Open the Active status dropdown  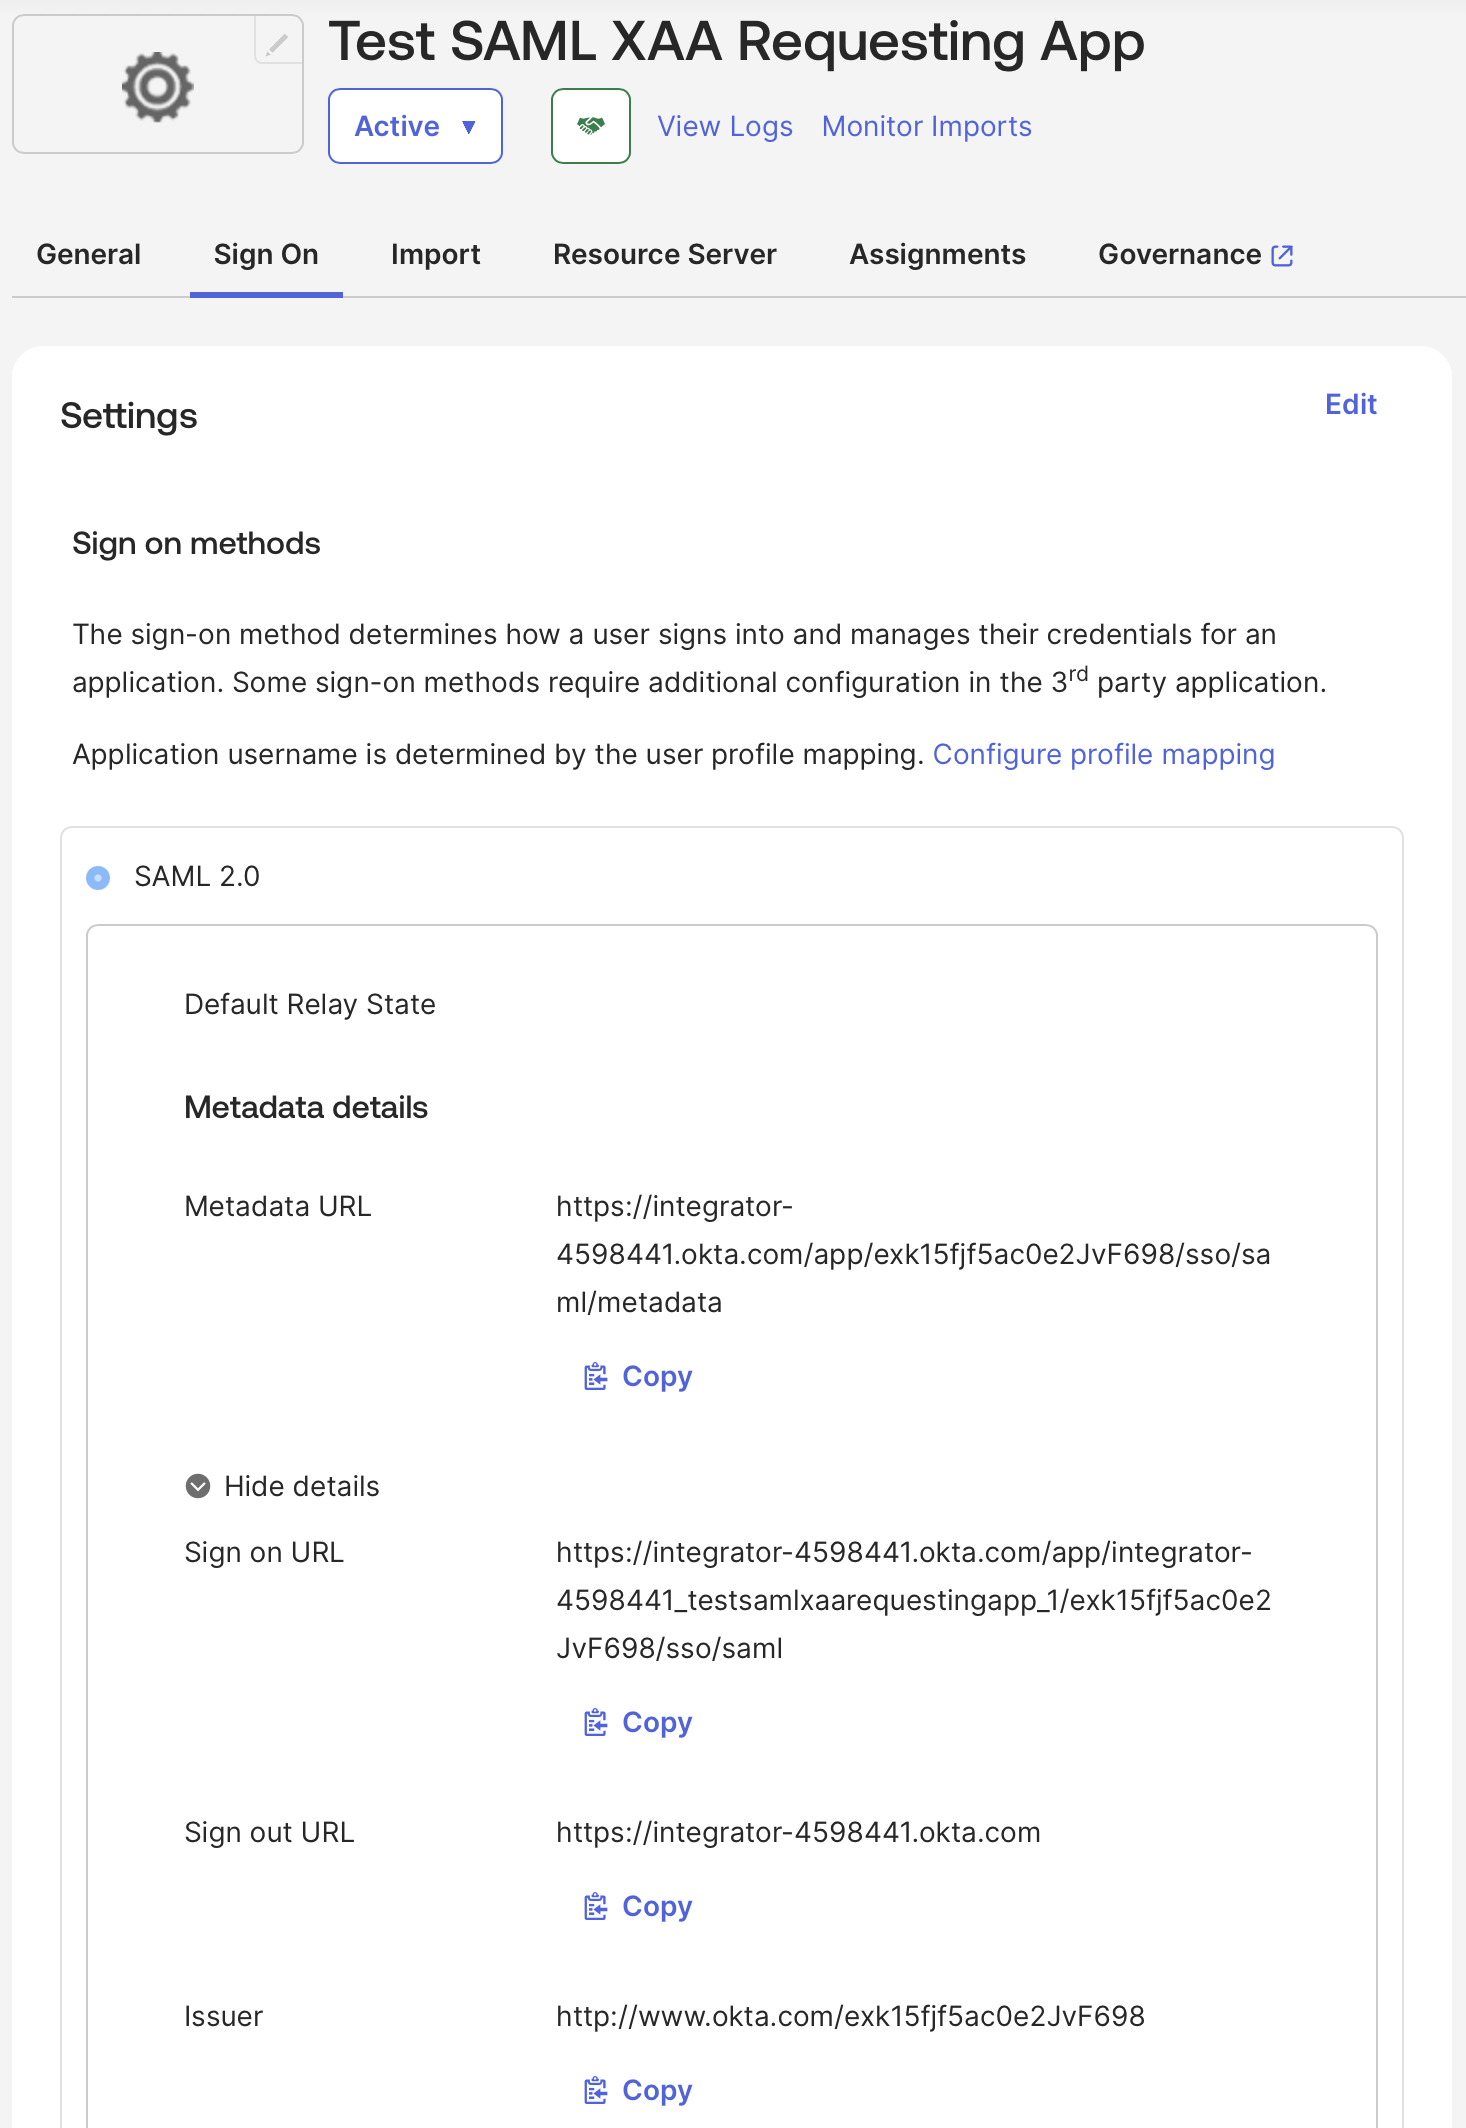click(x=415, y=126)
